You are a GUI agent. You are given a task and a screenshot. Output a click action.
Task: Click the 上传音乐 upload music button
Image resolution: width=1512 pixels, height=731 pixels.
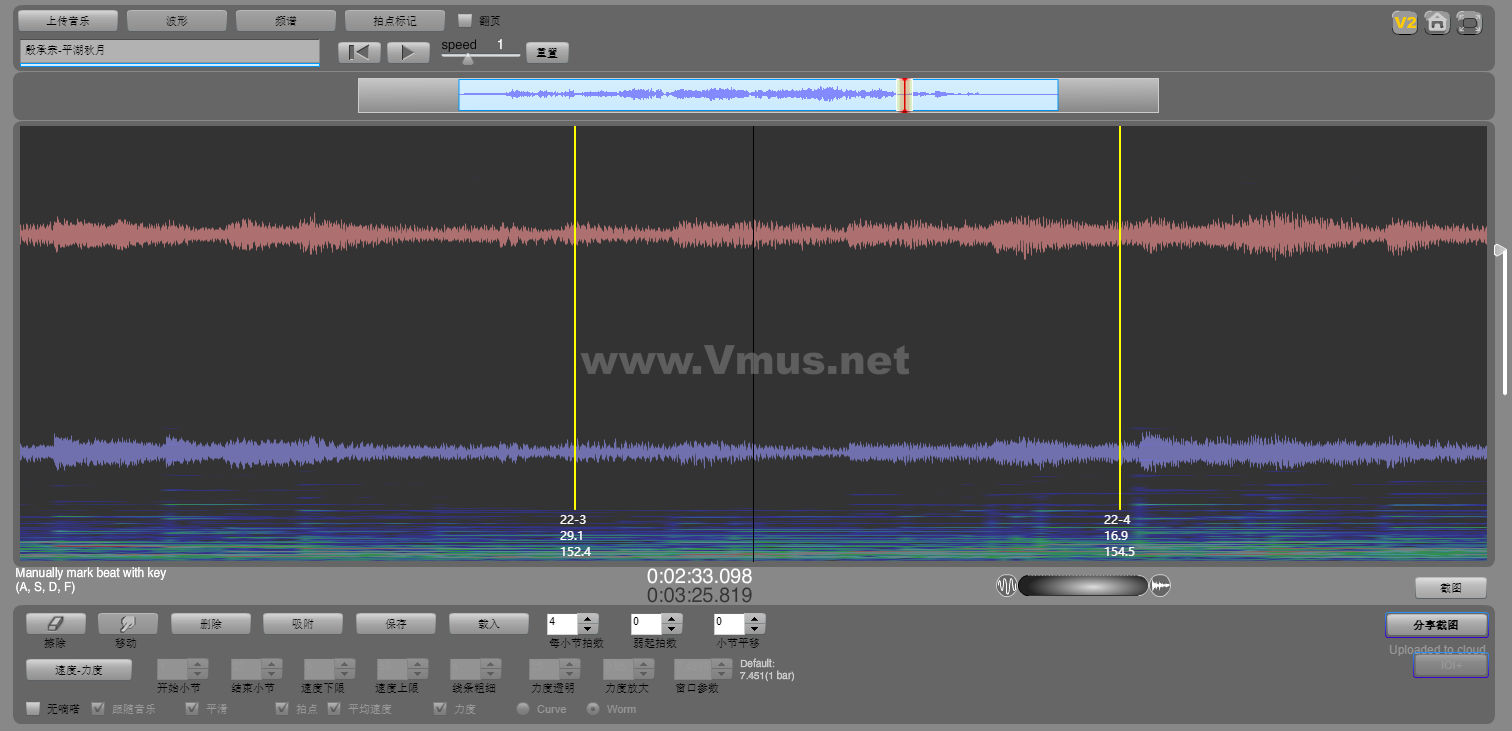[x=68, y=20]
